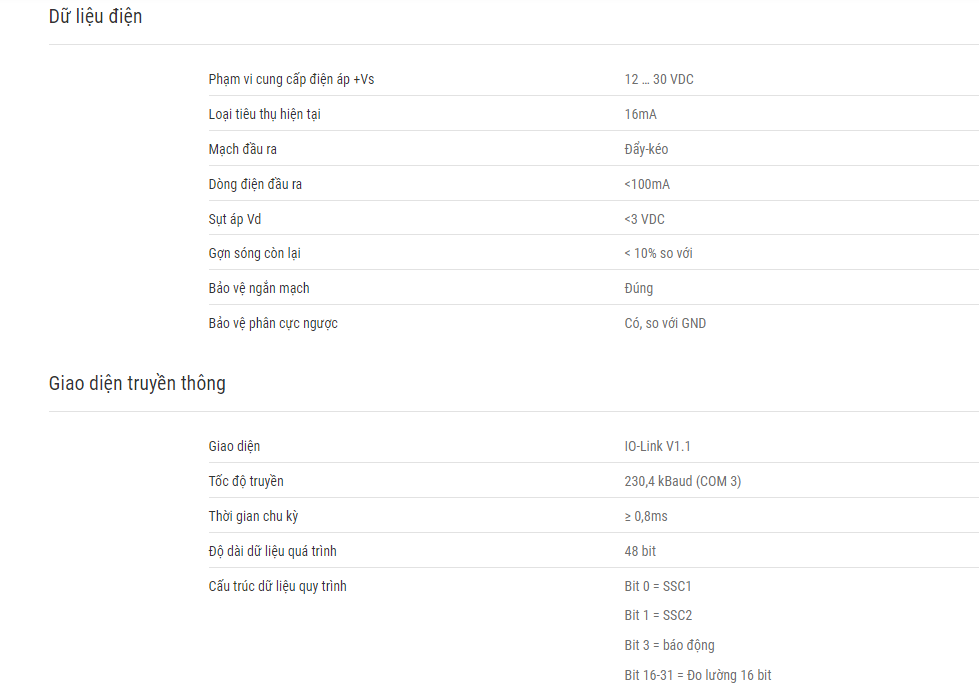Select the 'Bảo vệ ngắn mạch' label
The height and width of the screenshot is (691, 979).
(258, 288)
